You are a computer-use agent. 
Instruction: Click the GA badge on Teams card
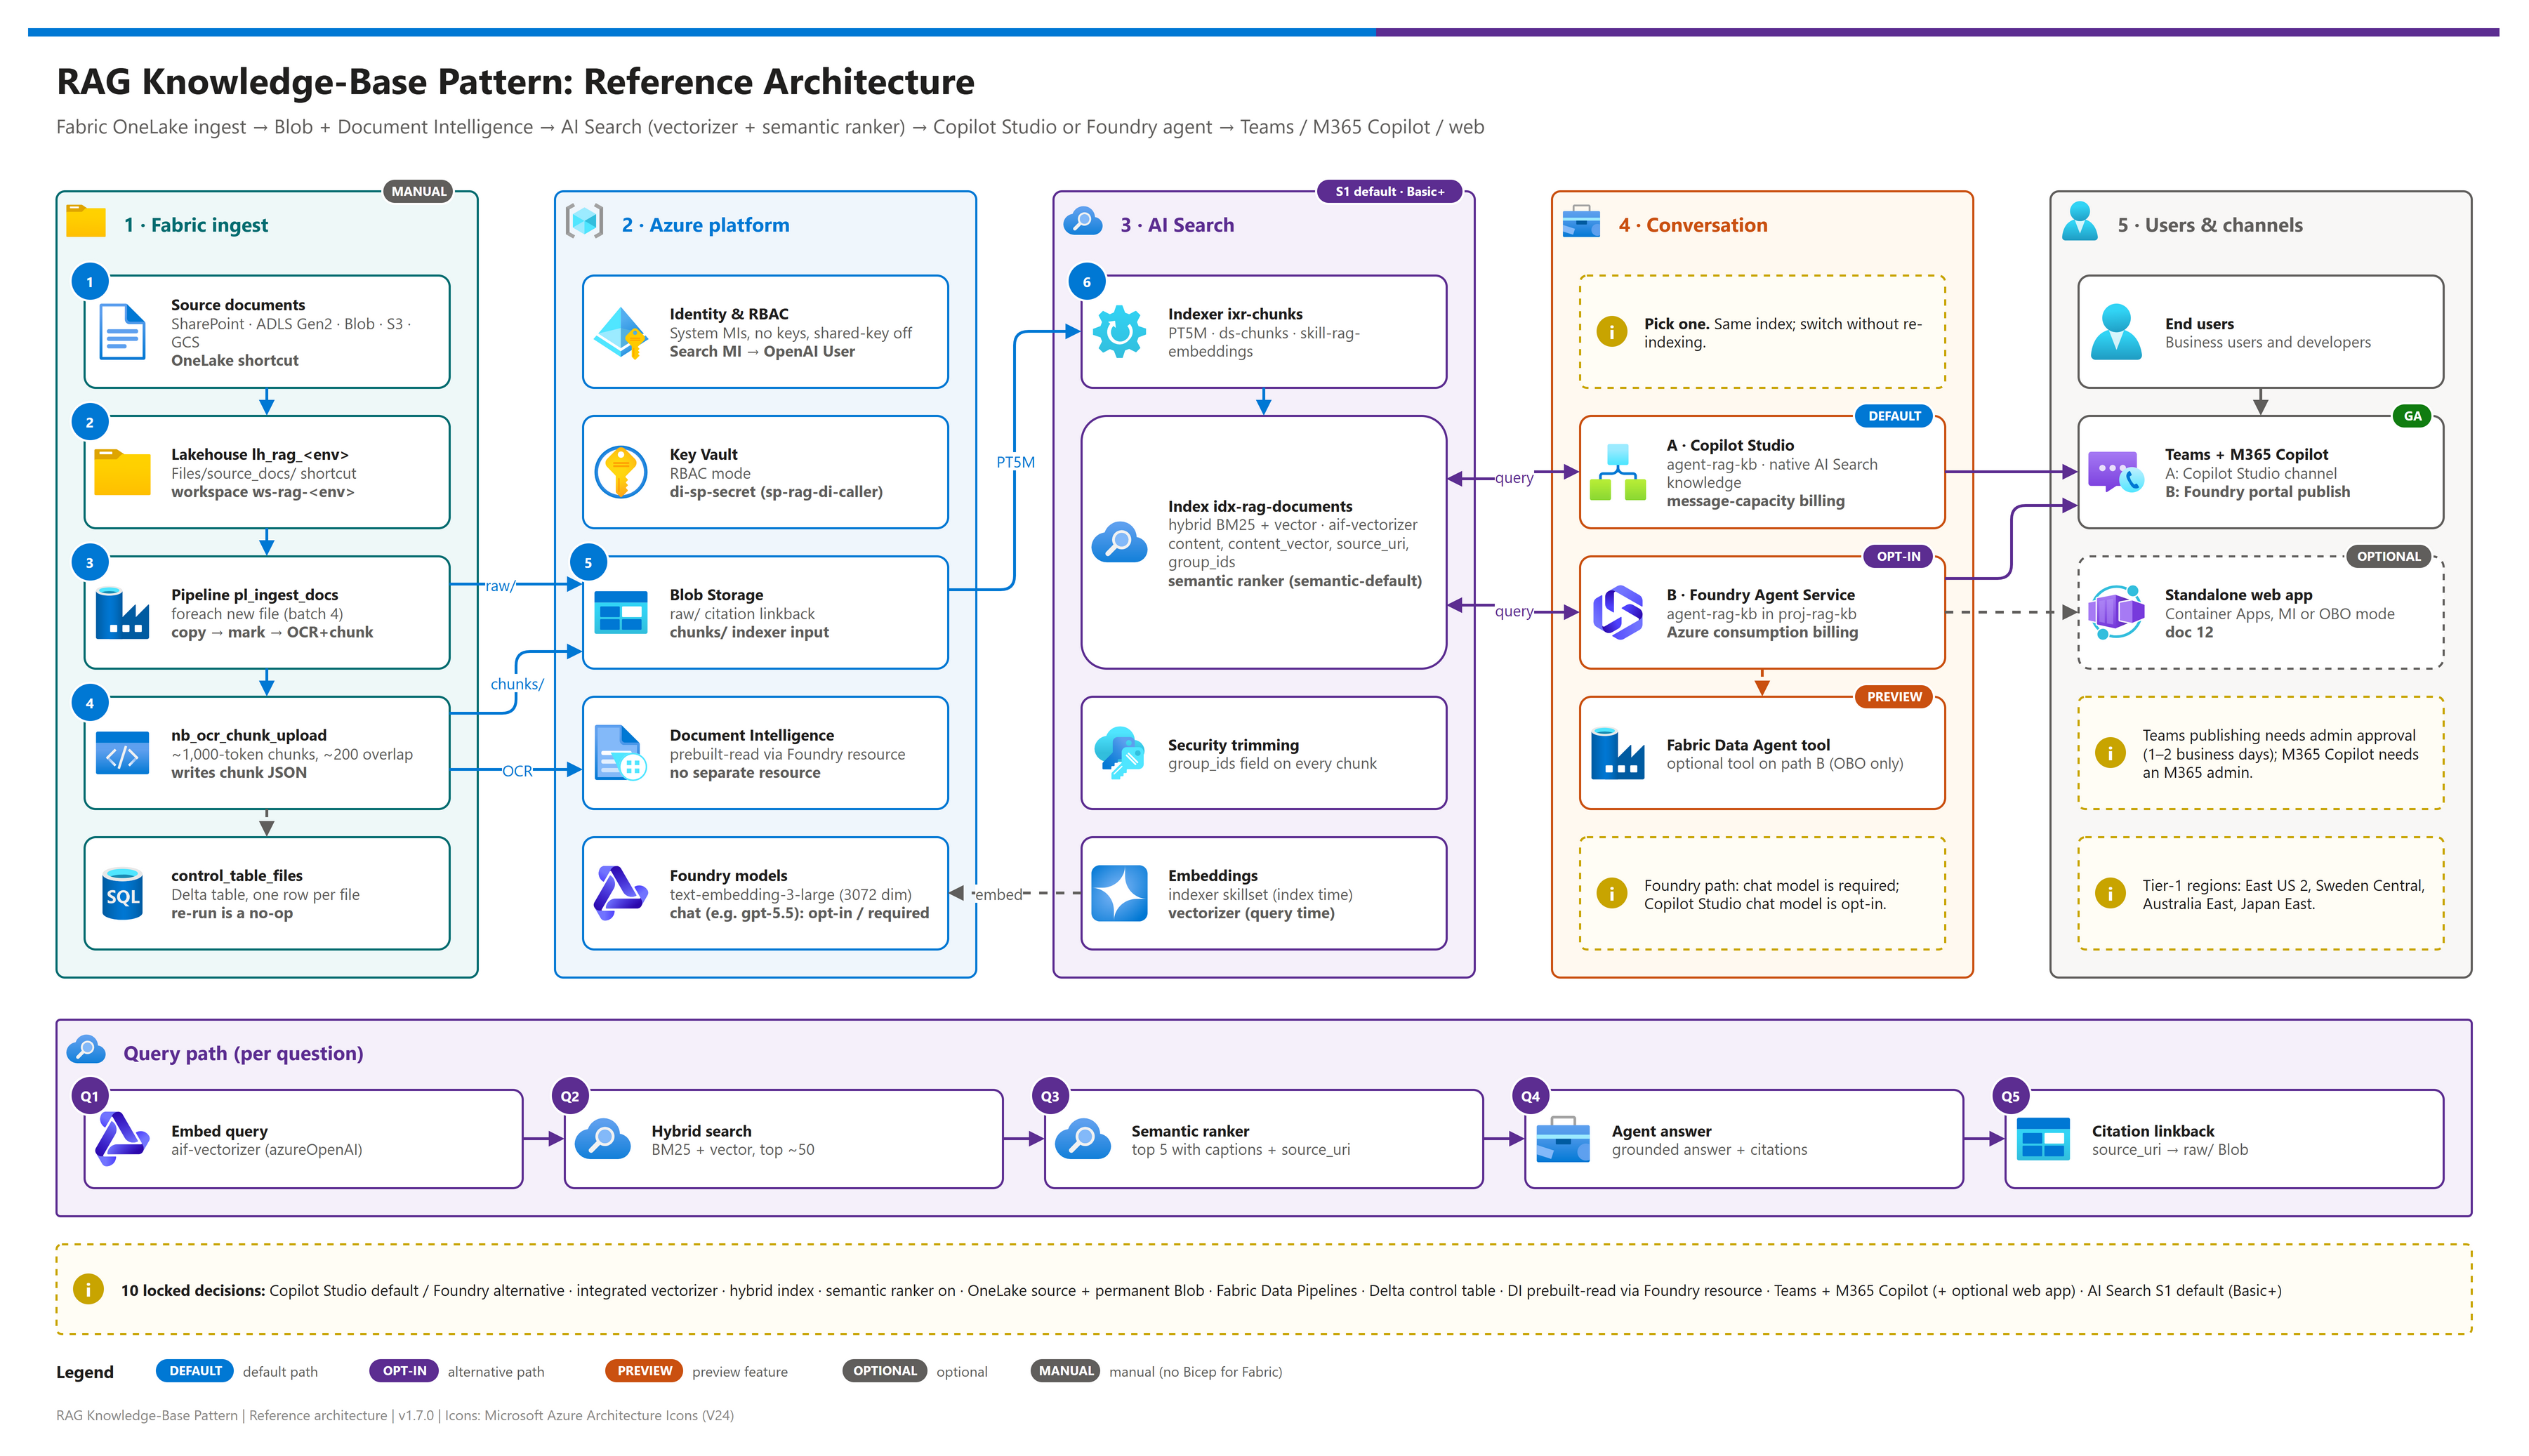pyautogui.click(x=2413, y=416)
